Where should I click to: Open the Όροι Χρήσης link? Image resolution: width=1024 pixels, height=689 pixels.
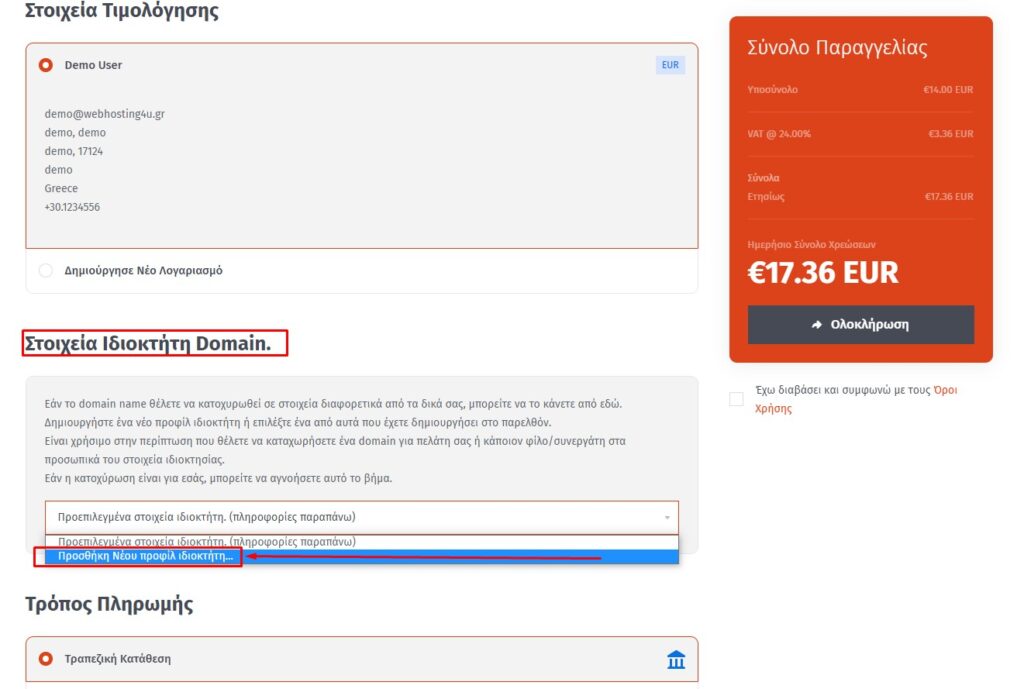[x=856, y=399]
